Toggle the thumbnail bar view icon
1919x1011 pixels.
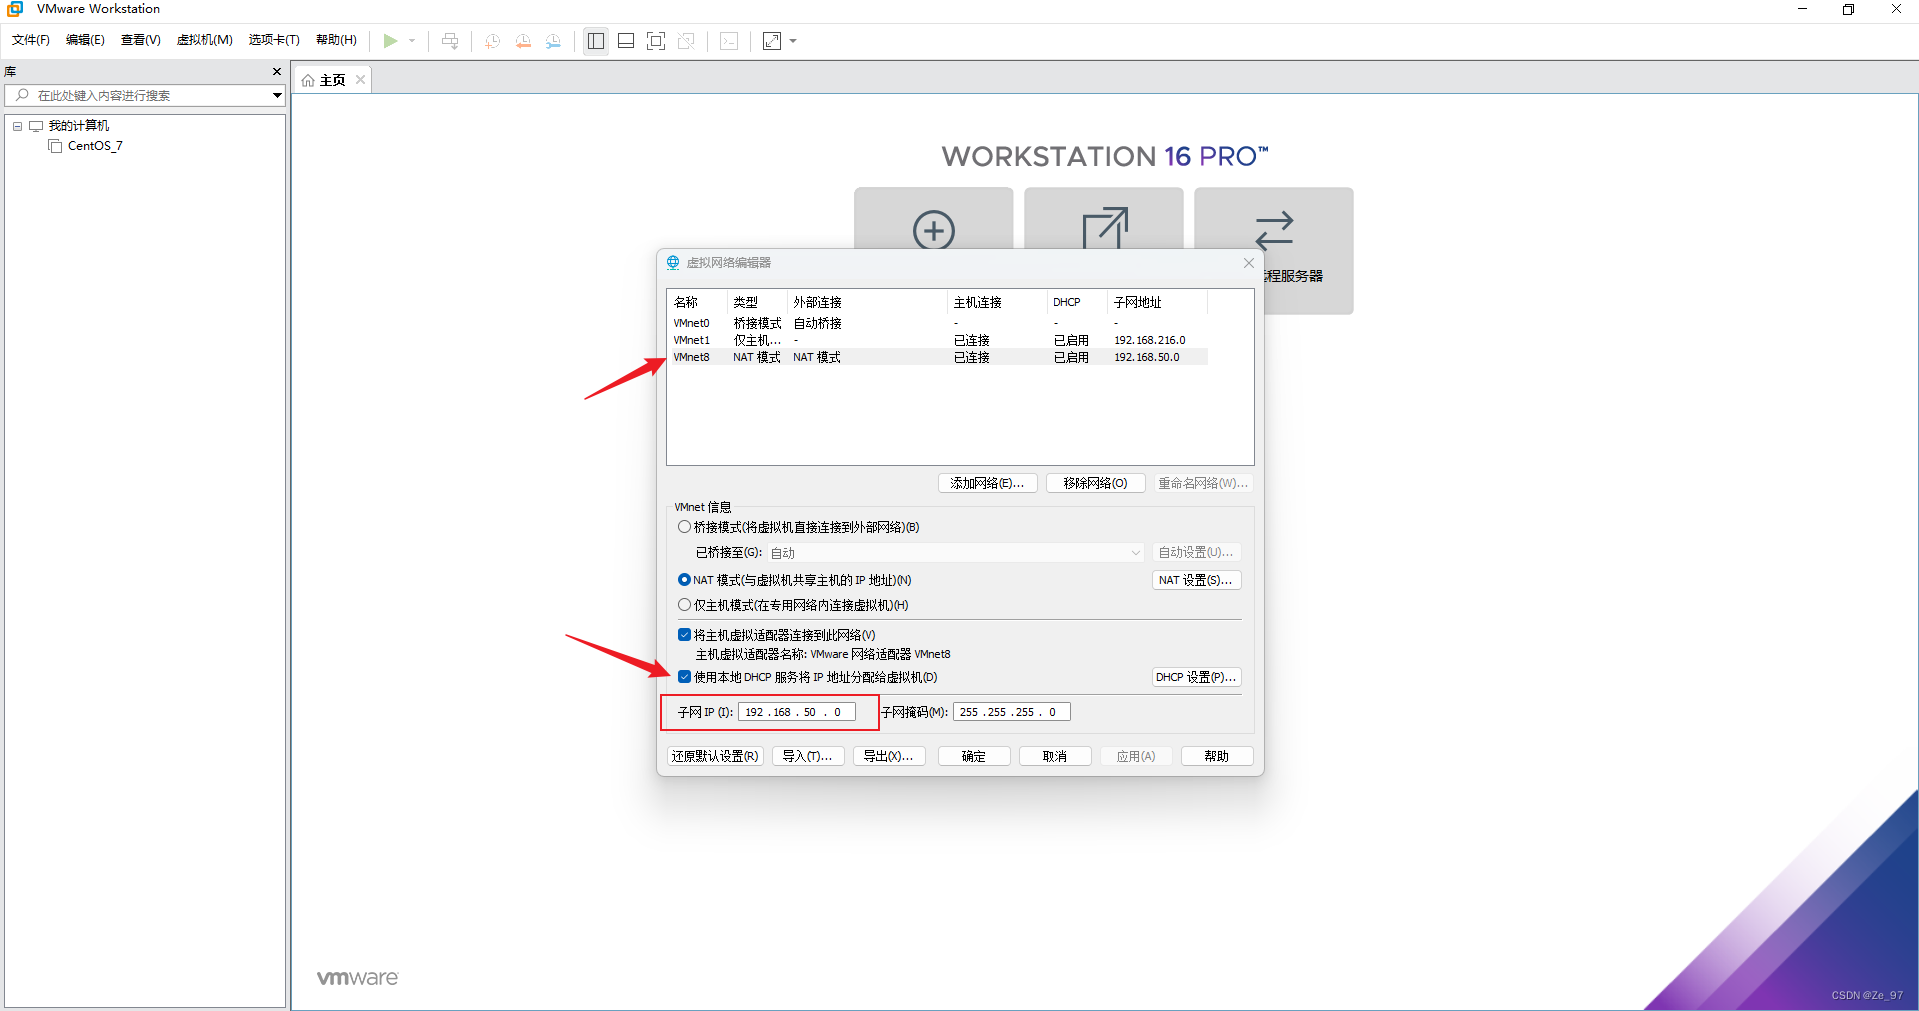626,41
